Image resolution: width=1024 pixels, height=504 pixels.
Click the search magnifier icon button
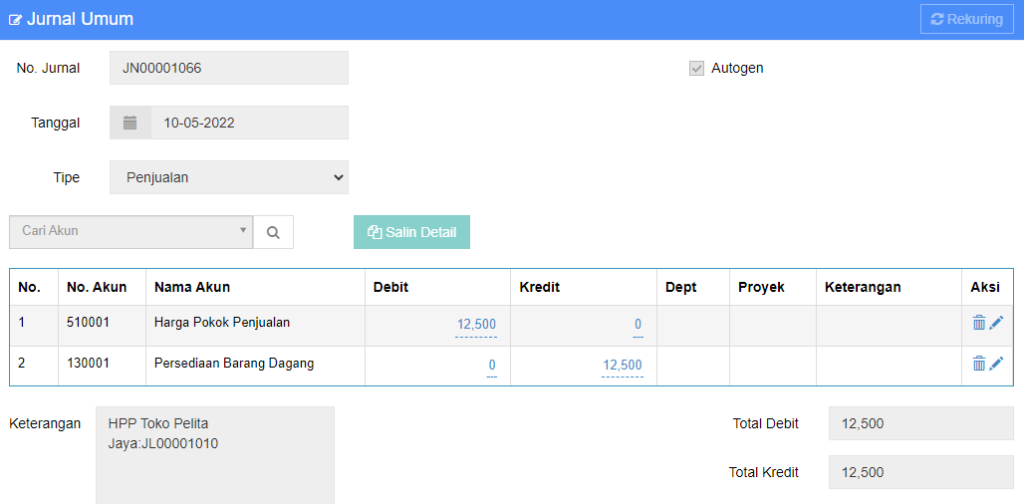(x=273, y=232)
